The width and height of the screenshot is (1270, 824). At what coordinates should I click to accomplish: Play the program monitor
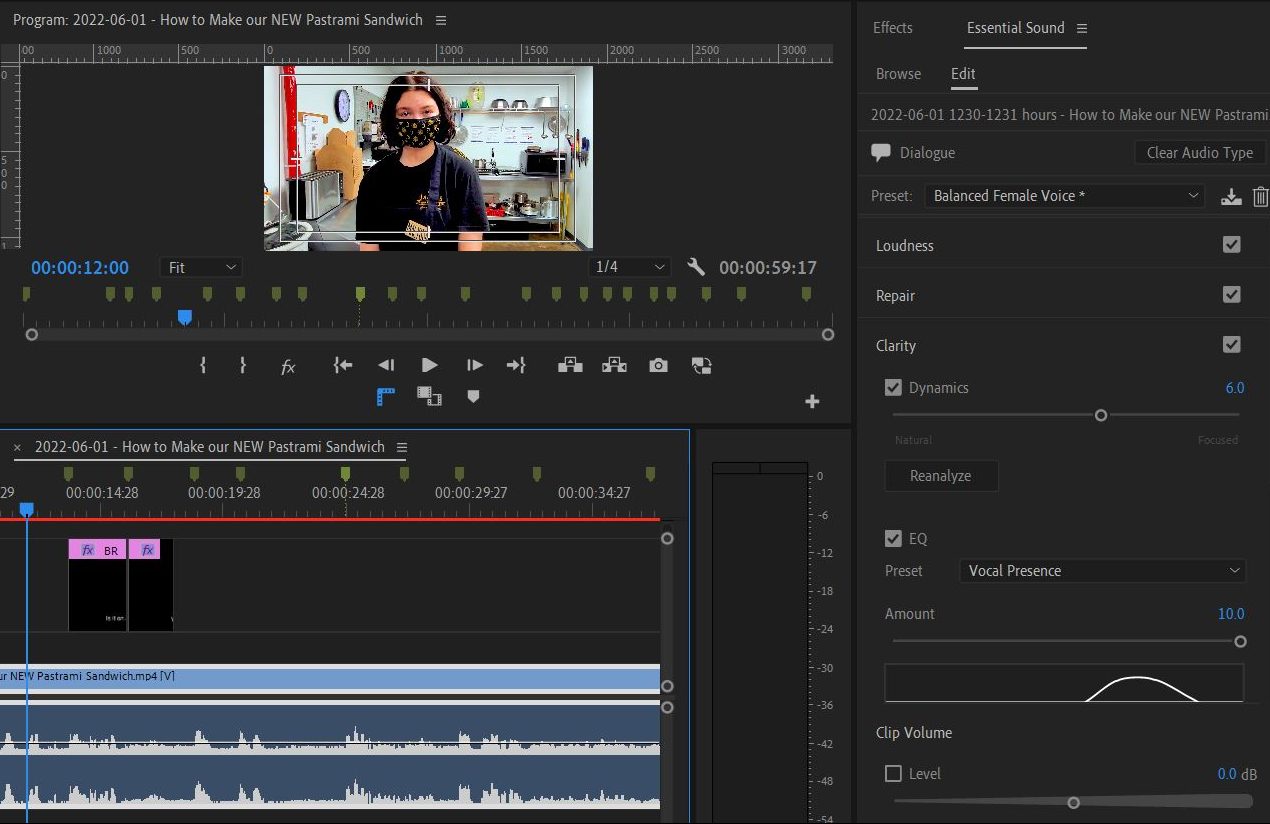point(430,366)
